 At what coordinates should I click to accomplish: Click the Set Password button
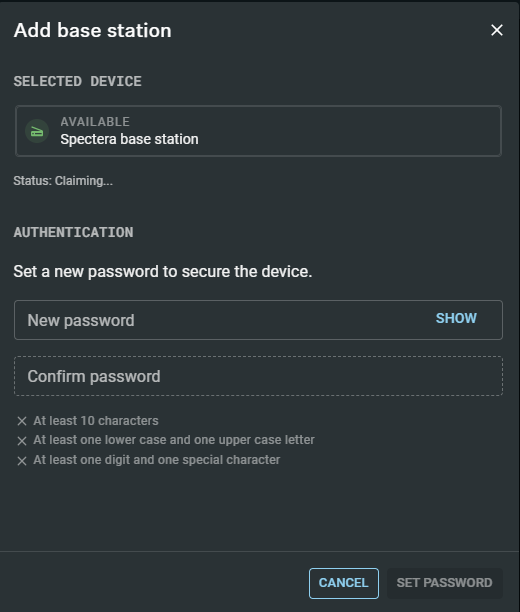point(445,583)
